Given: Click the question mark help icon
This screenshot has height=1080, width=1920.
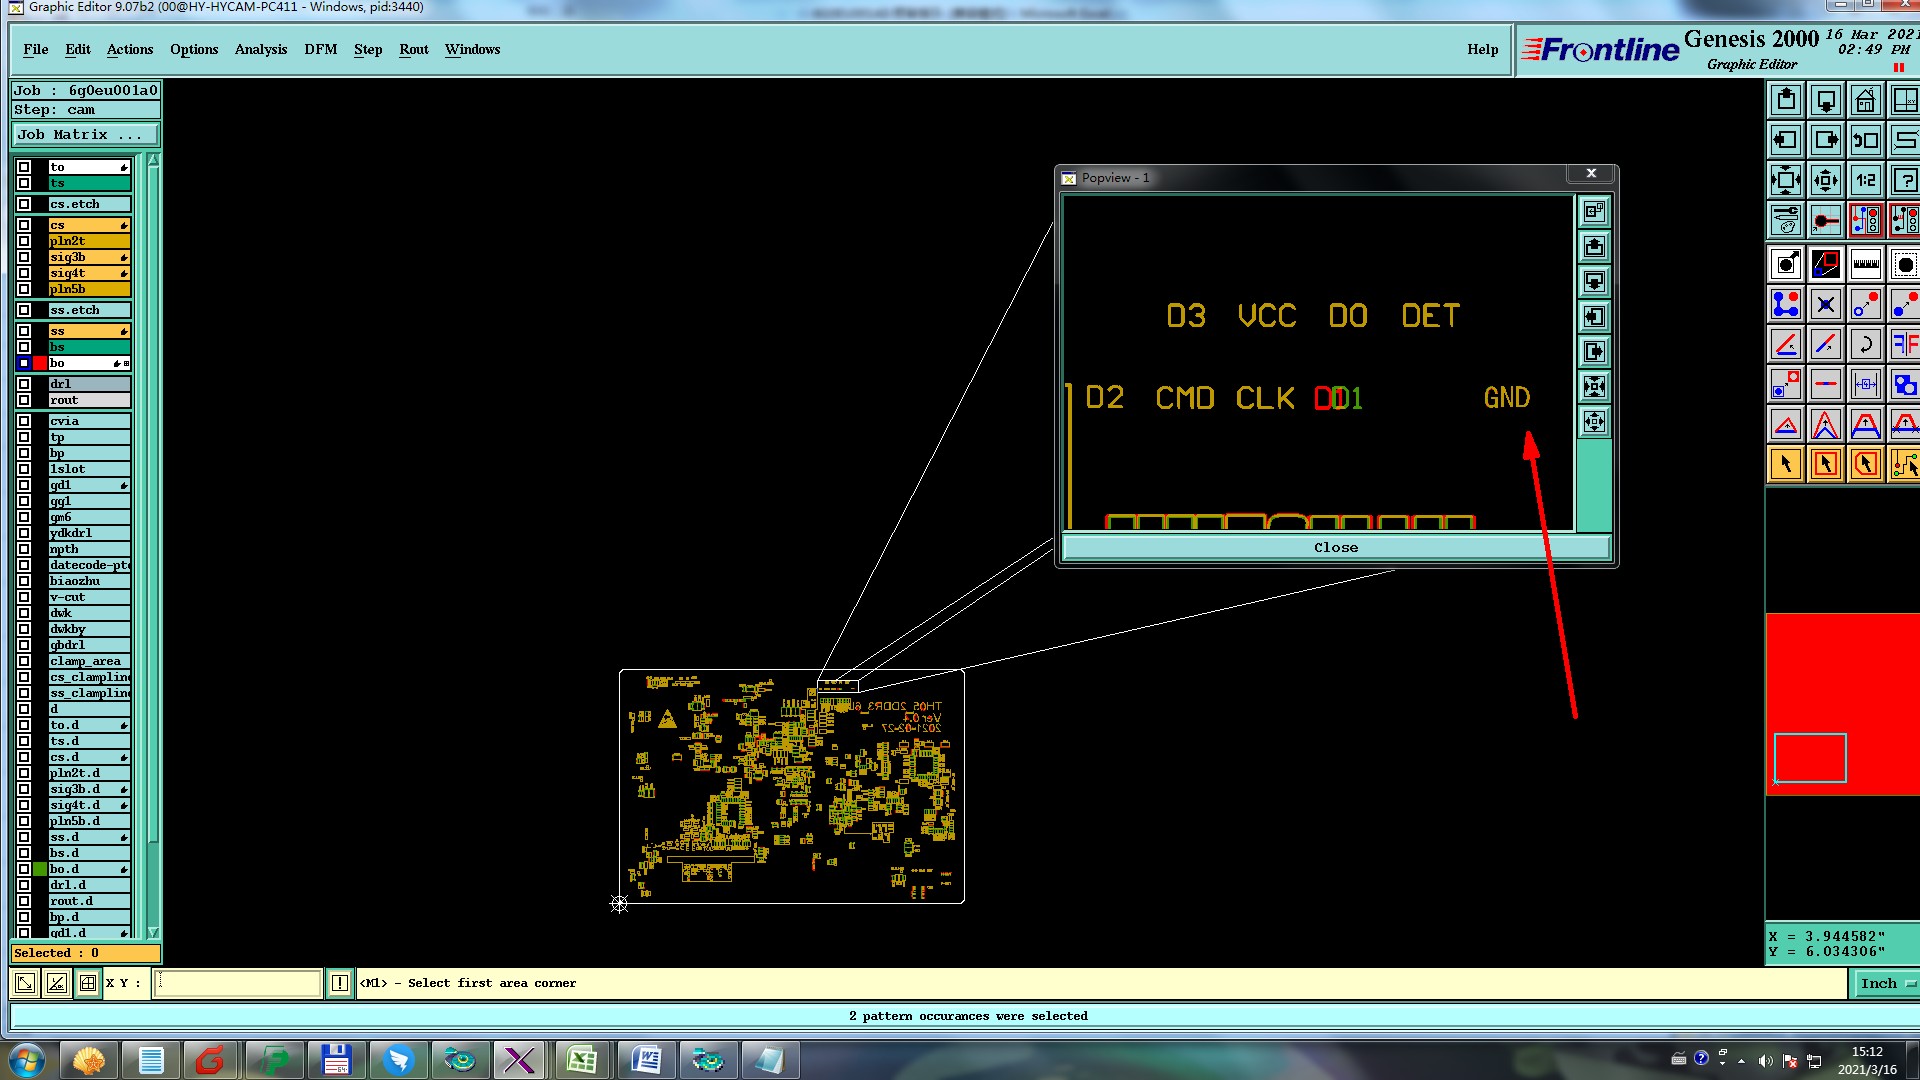Looking at the screenshot, I should coord(1904,180).
